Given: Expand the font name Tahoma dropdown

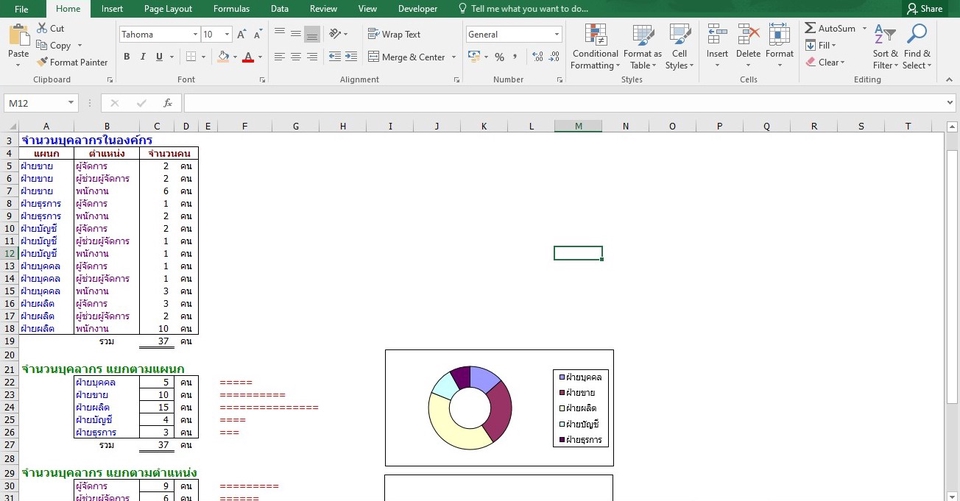Looking at the screenshot, I should point(195,34).
